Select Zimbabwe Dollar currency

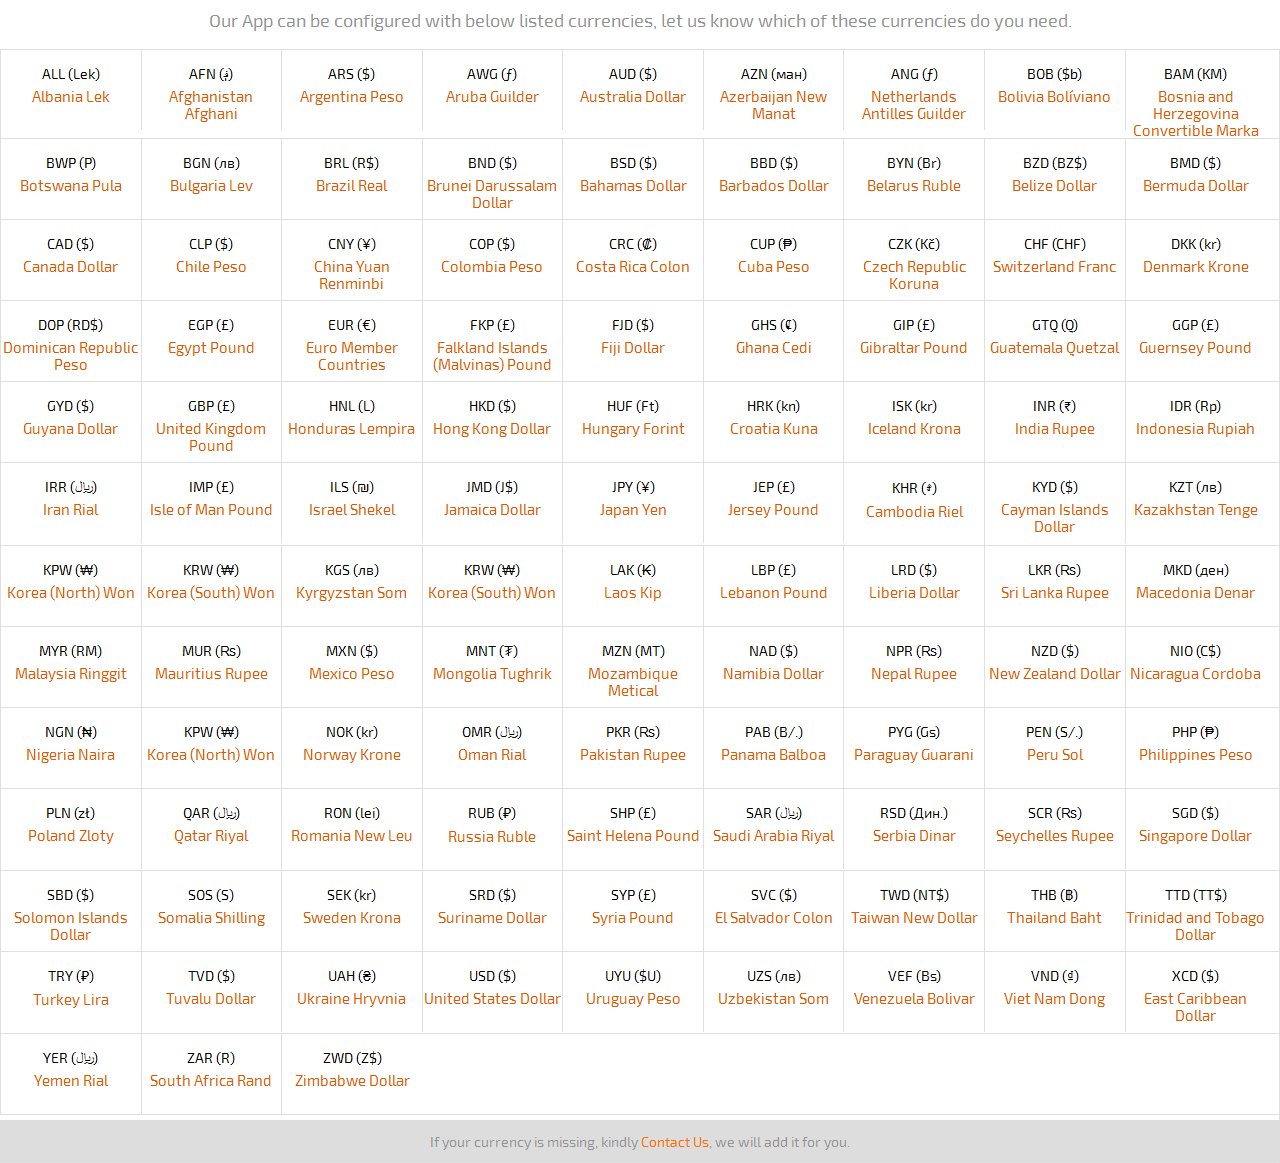(352, 1081)
